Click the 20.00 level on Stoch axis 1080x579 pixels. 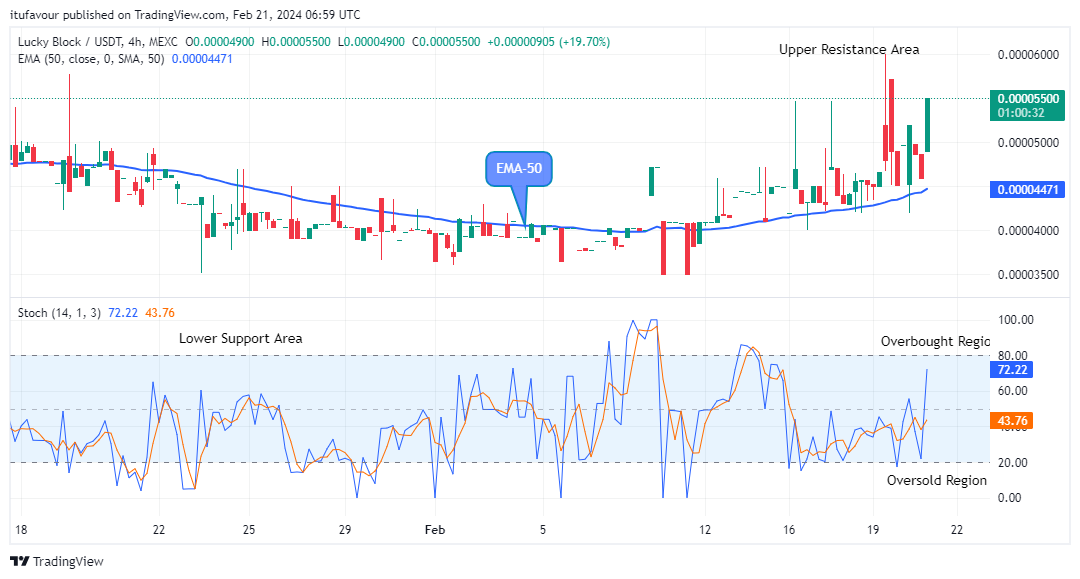tap(1012, 463)
